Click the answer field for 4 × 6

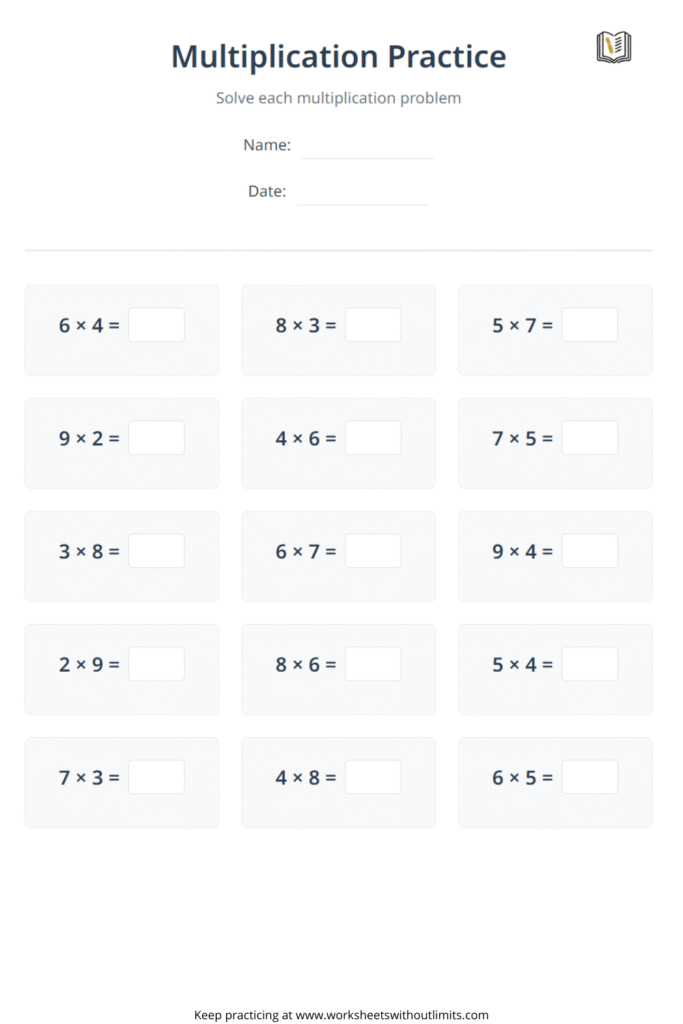[373, 438]
